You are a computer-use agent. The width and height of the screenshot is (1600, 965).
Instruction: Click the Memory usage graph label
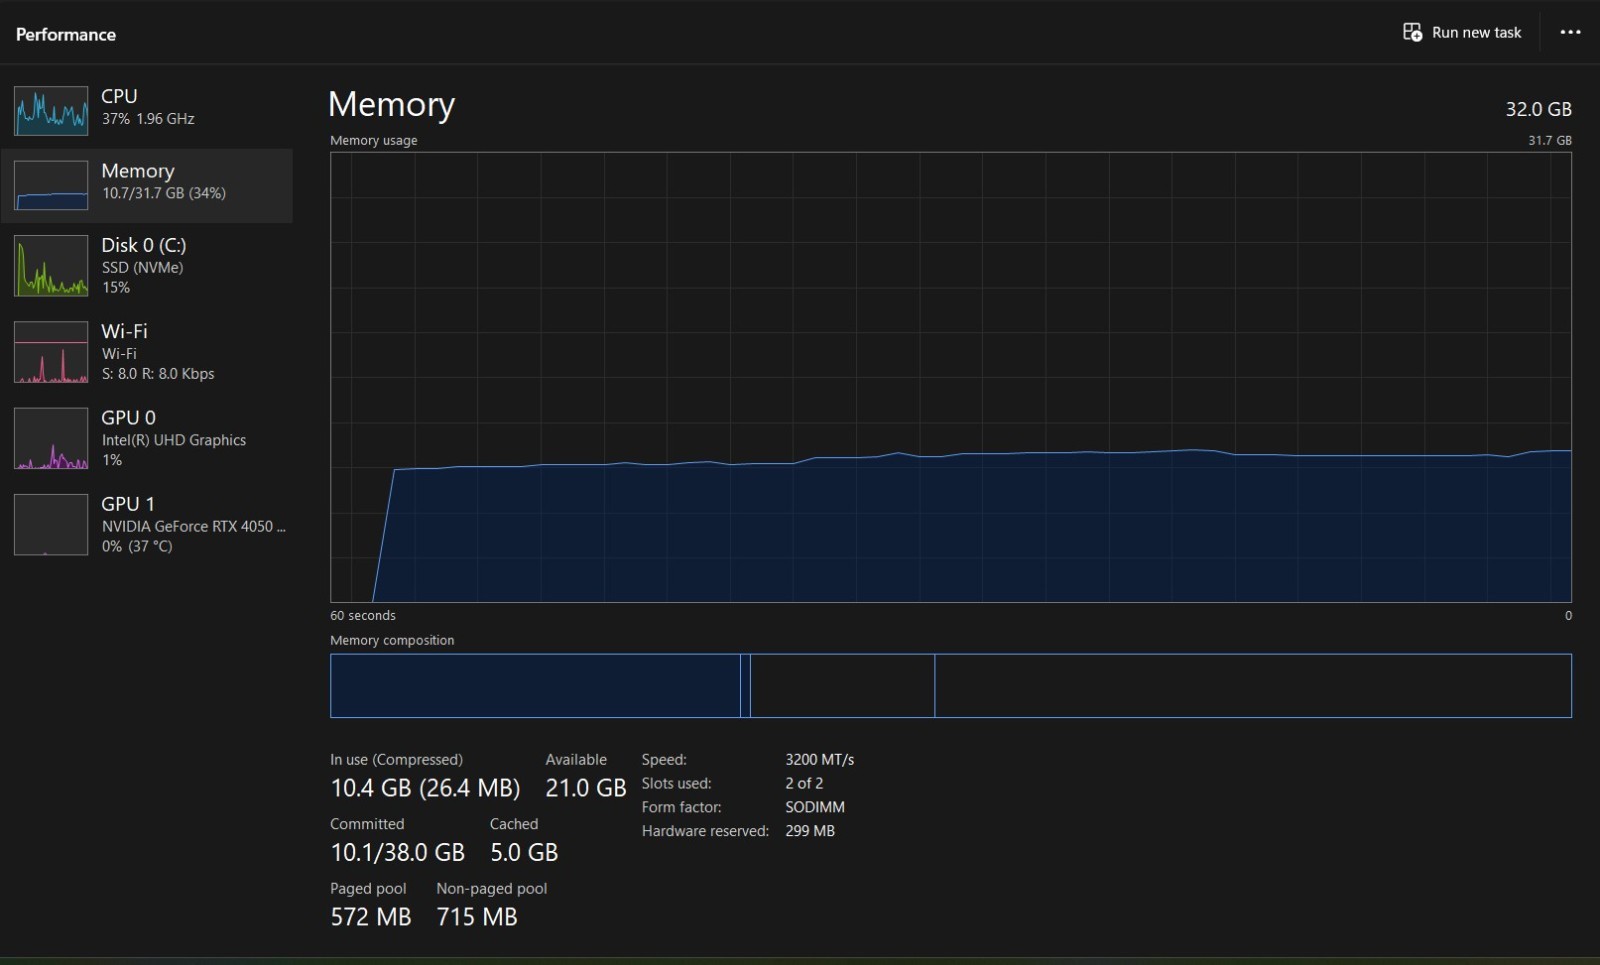click(374, 140)
